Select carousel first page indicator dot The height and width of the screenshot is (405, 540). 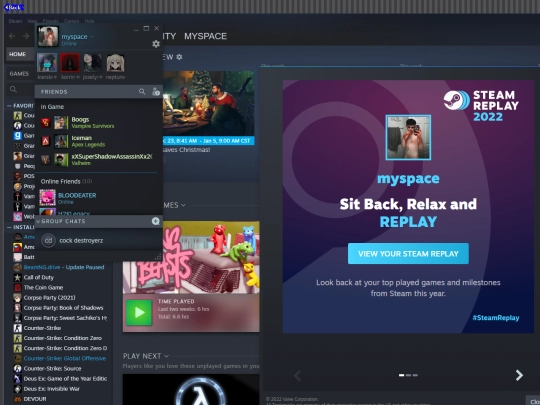(401, 375)
